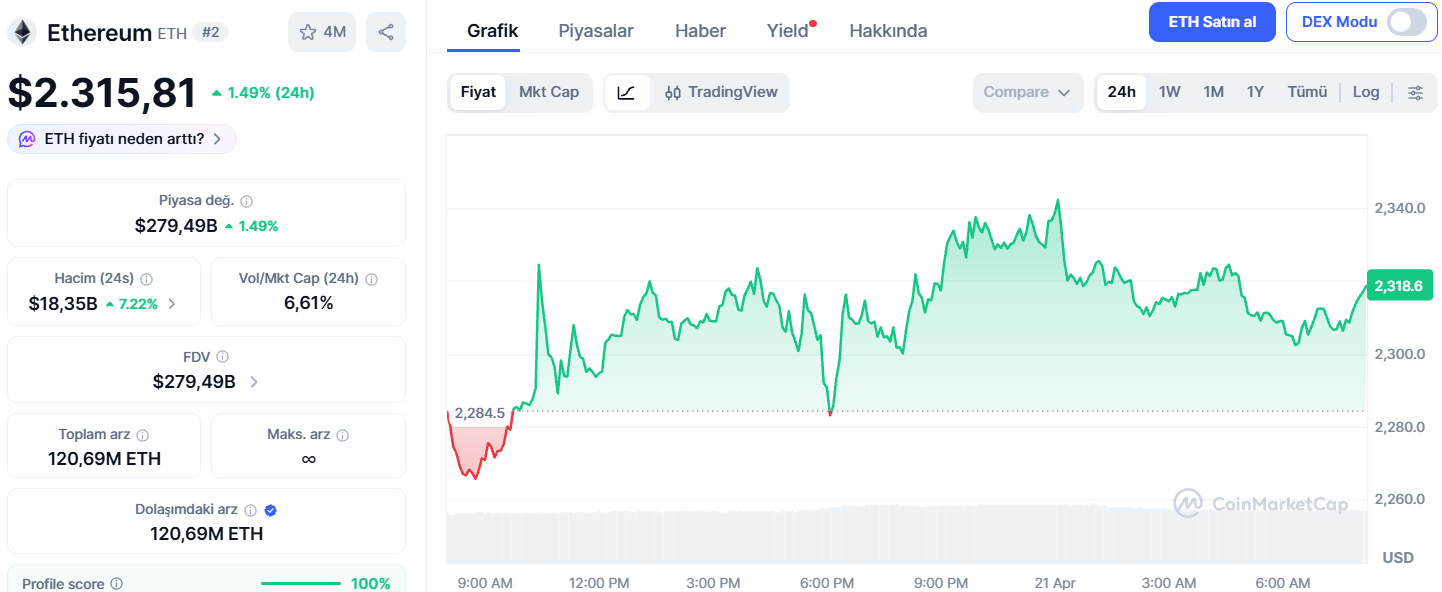Image resolution: width=1442 pixels, height=592 pixels.
Task: Set chart range to 1Y
Action: 1256,92
